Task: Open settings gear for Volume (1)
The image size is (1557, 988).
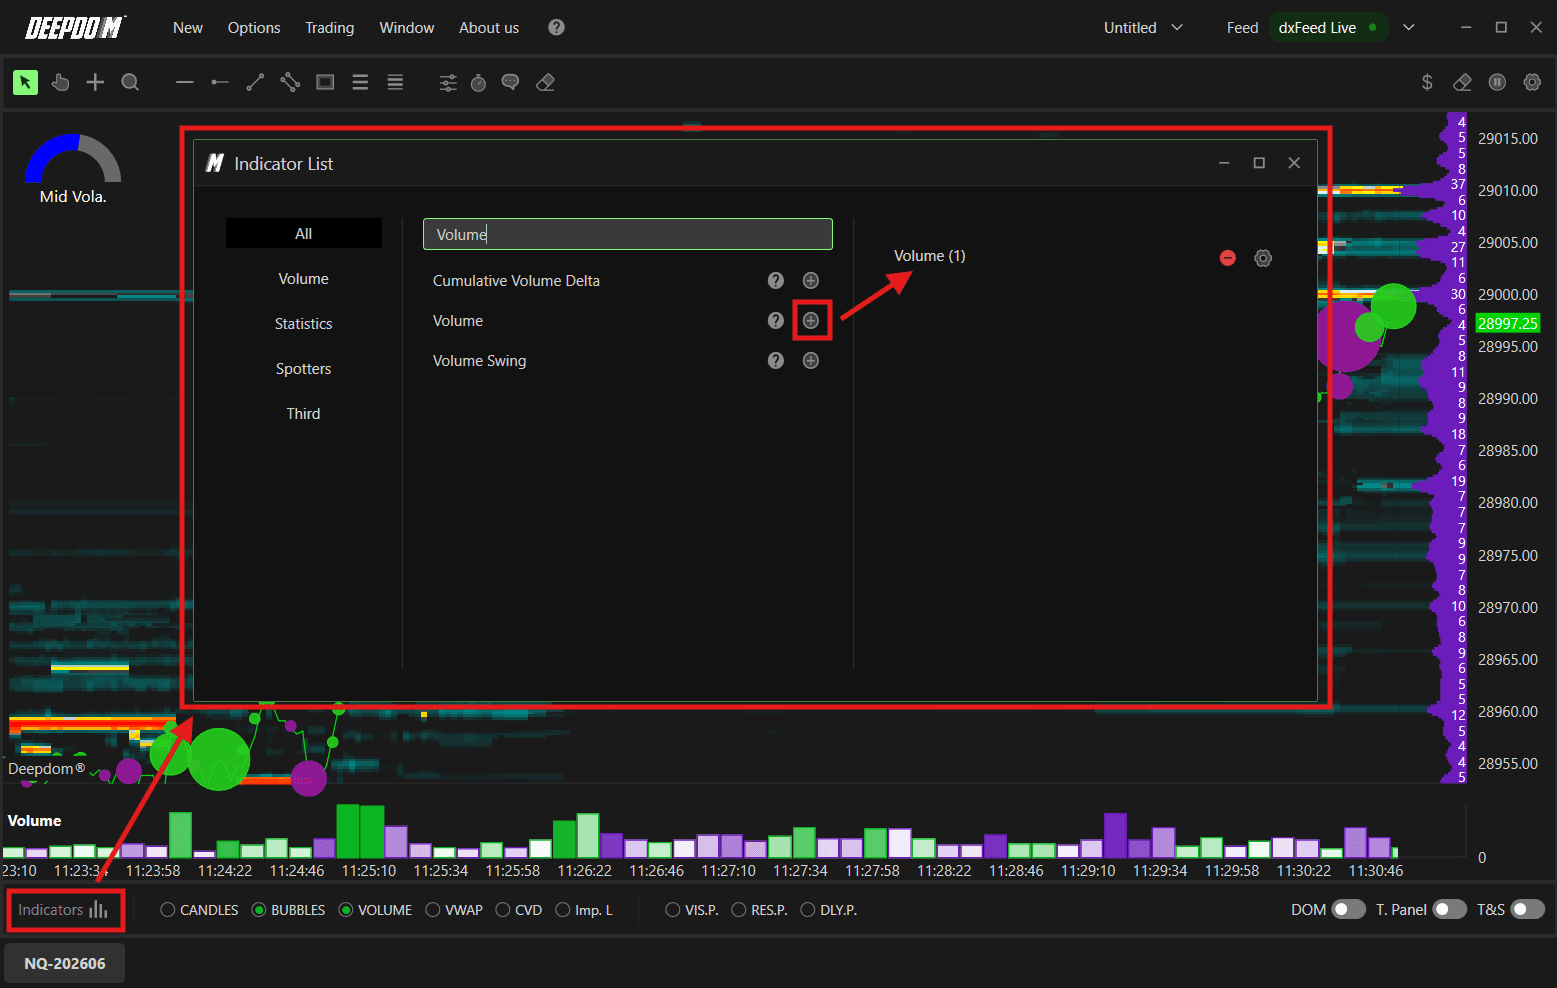Action: (x=1263, y=258)
